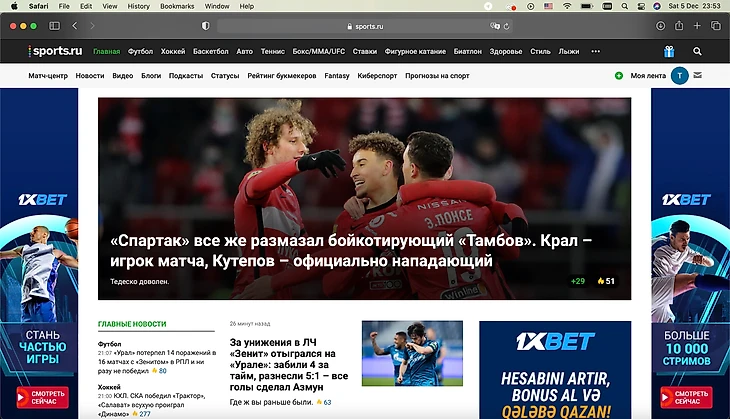Open the Fantasy link
Screen dimensions: 730x419
point(337,75)
